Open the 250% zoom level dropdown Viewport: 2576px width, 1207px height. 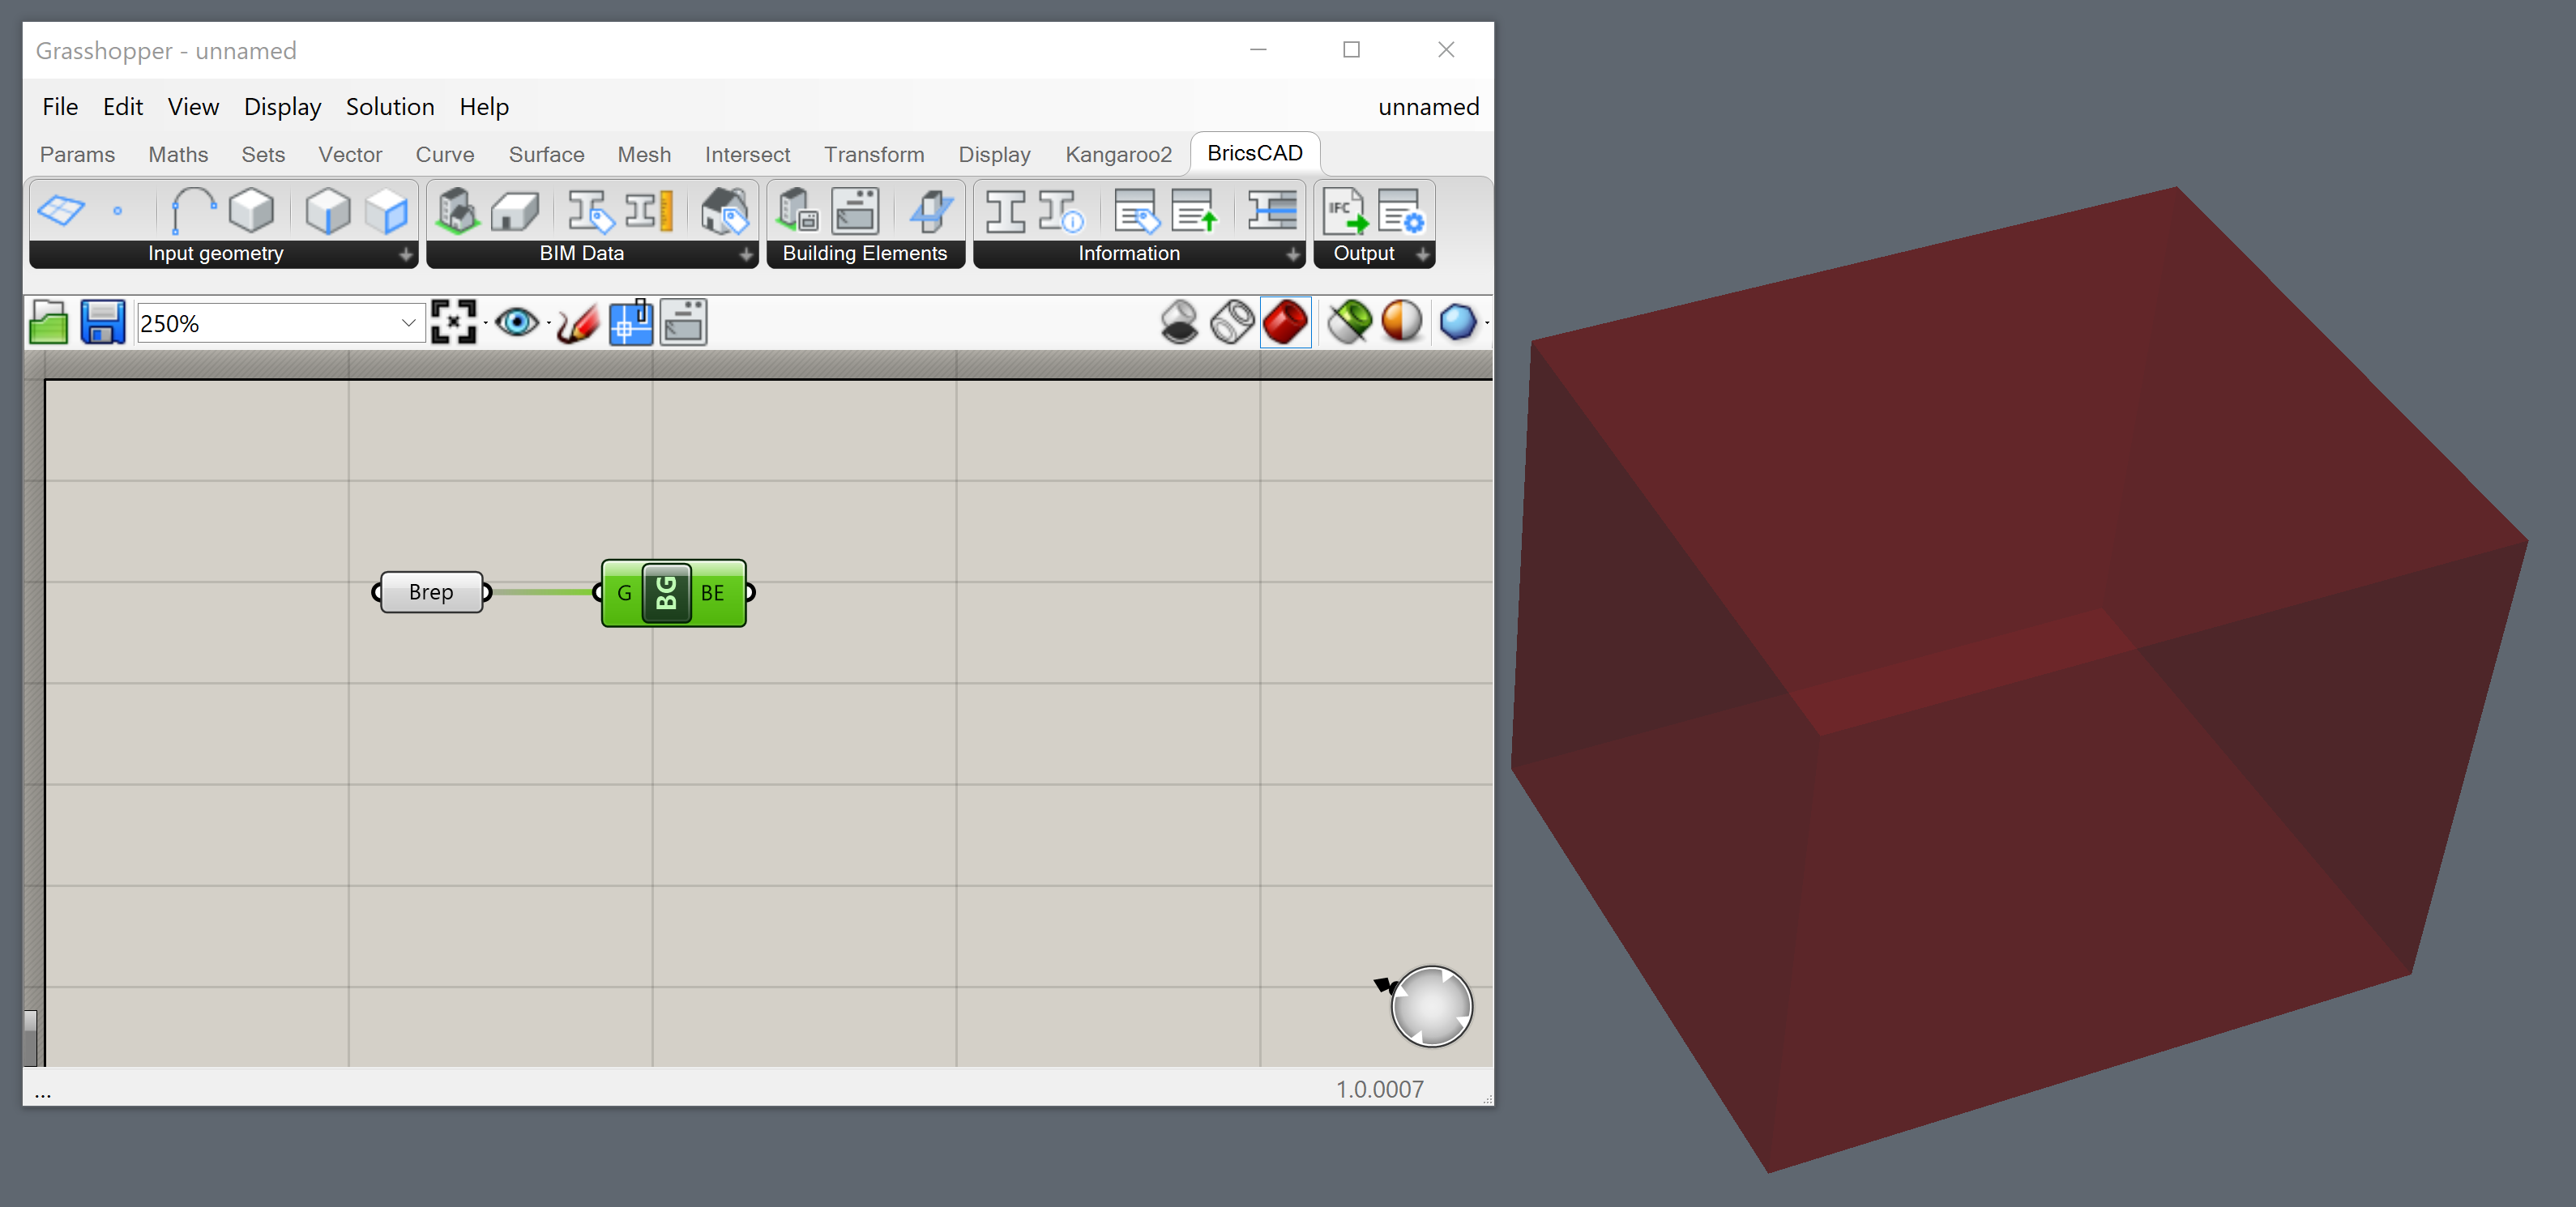click(x=407, y=323)
